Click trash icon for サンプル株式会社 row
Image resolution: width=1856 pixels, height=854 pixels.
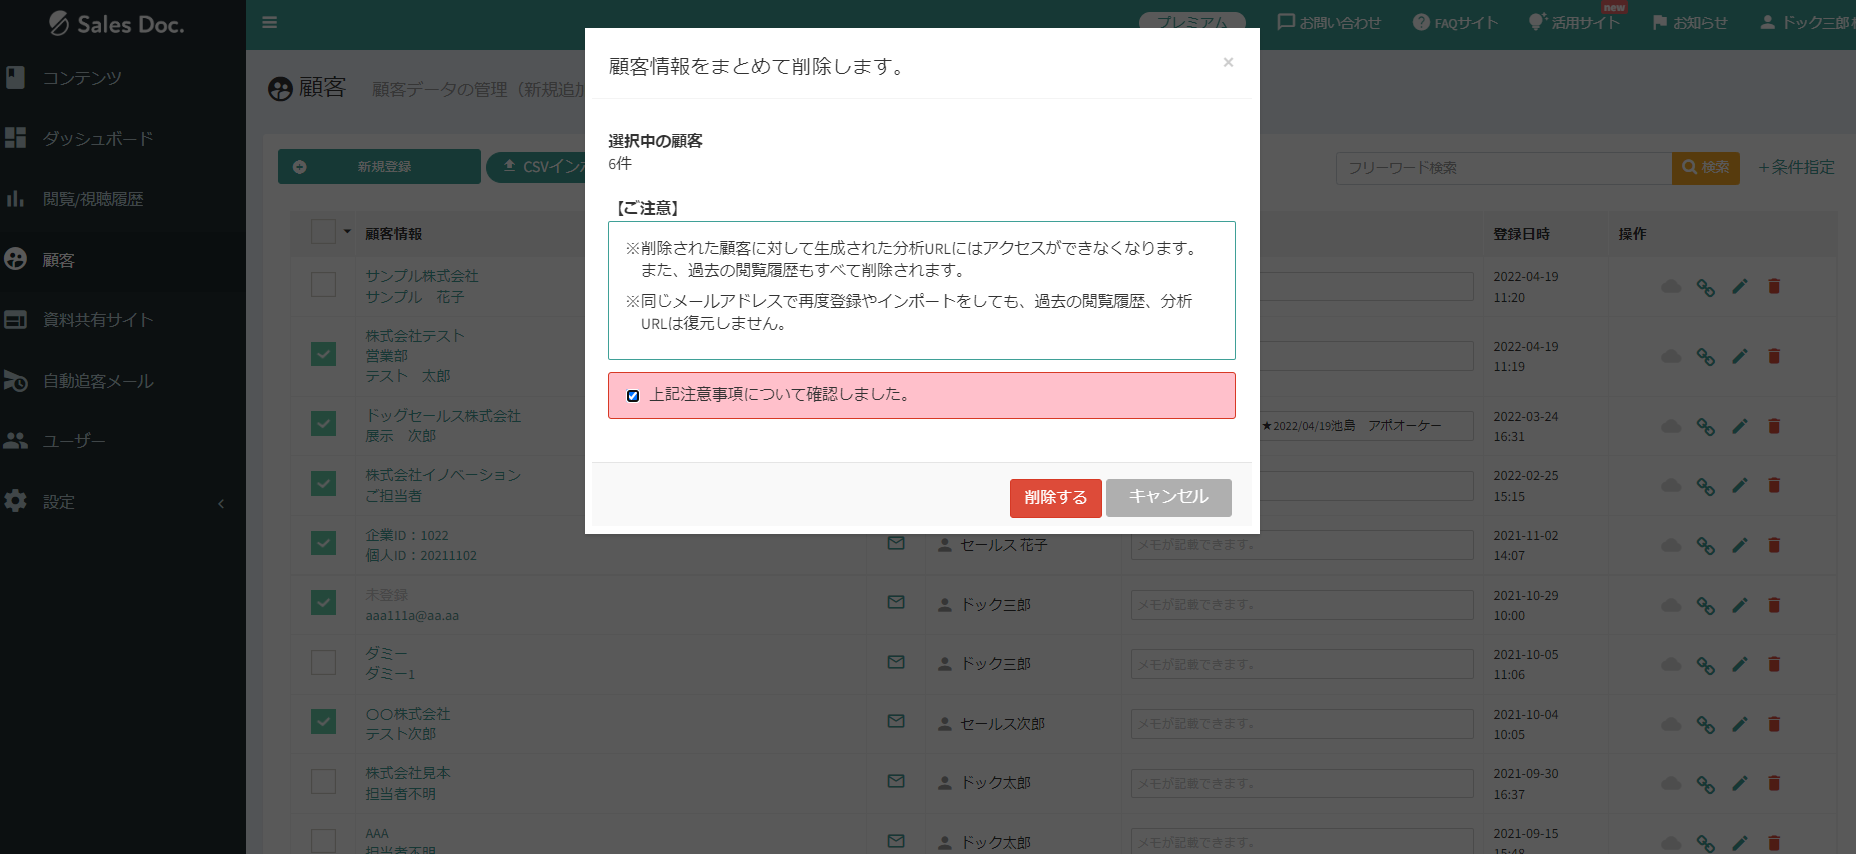pos(1774,287)
